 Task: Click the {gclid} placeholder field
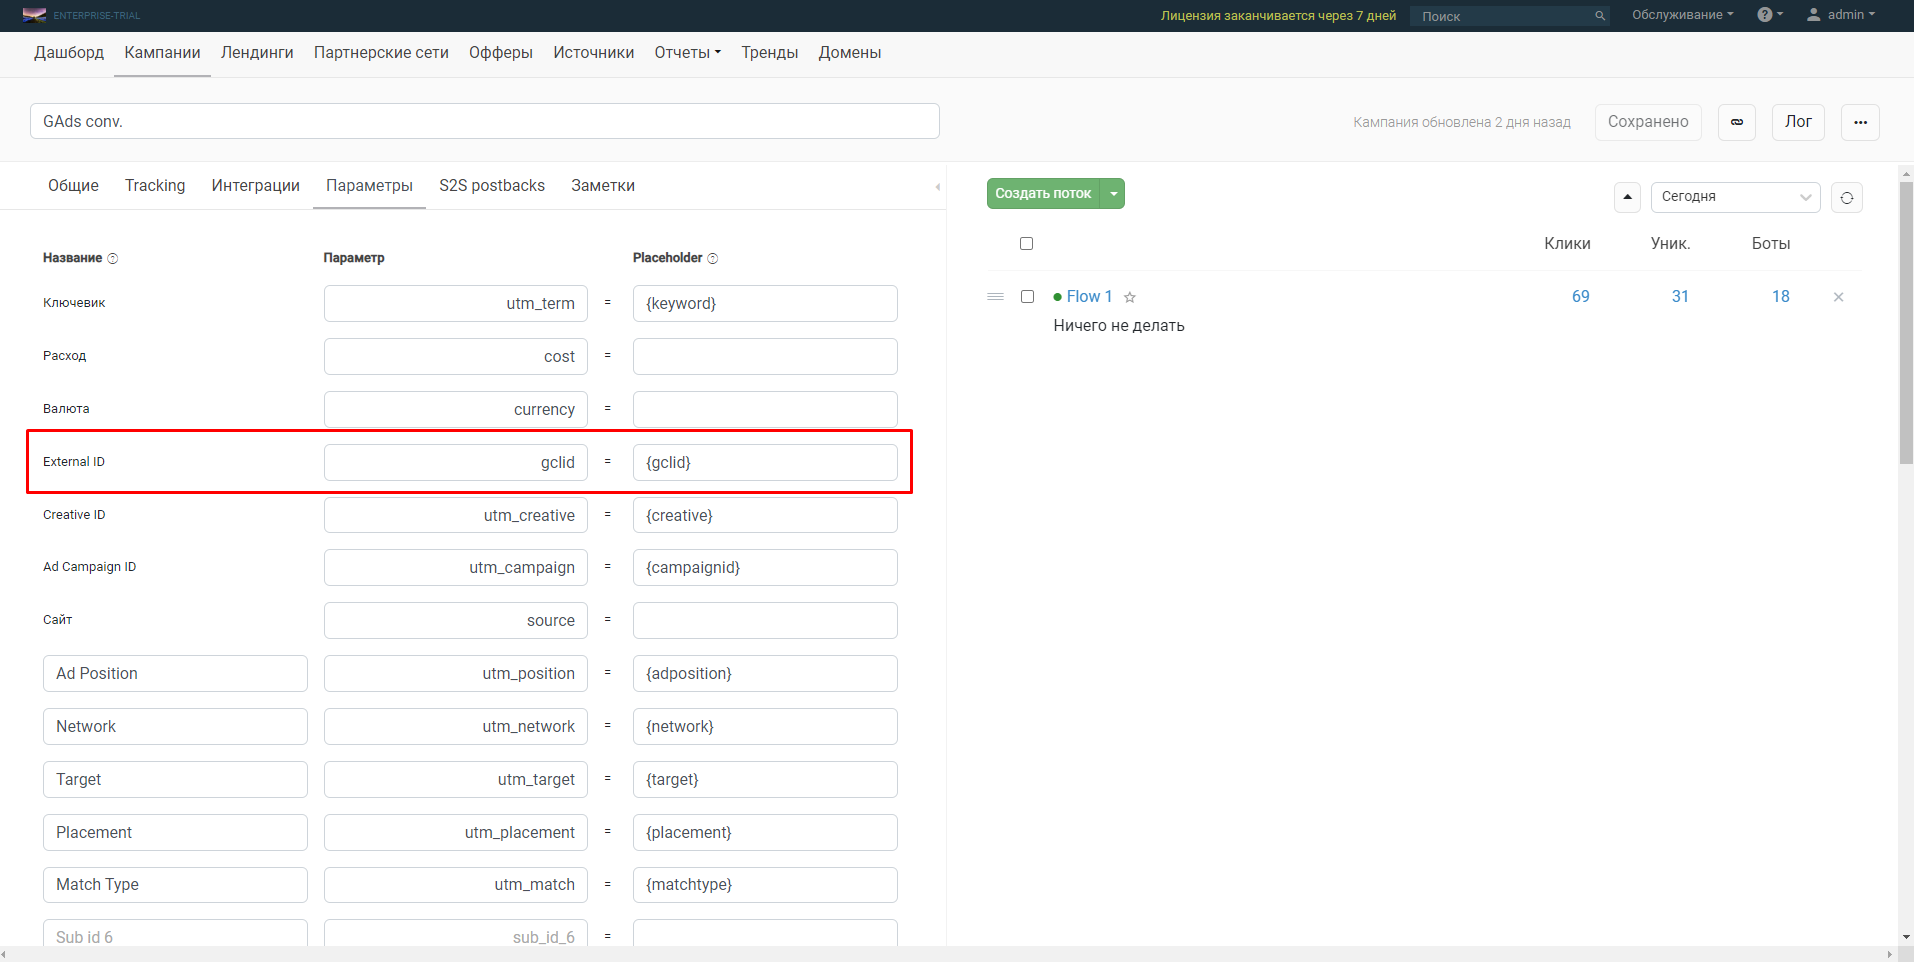point(765,463)
